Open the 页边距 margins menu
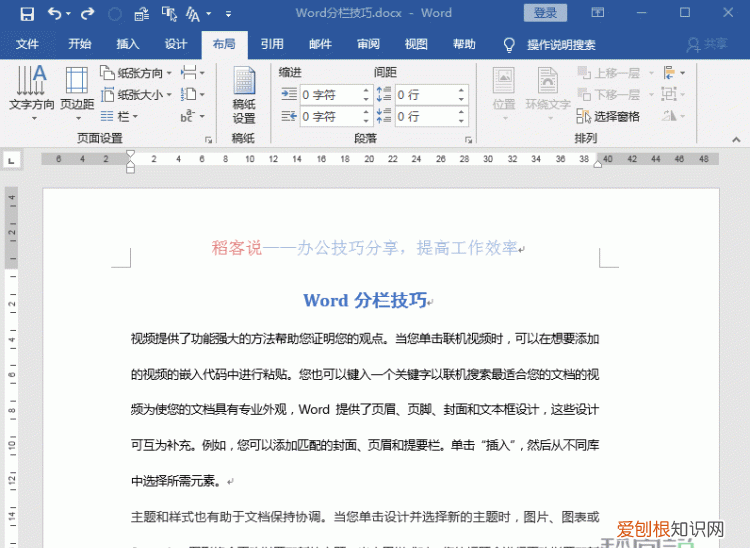Screen dimensions: 750x548 [77, 93]
